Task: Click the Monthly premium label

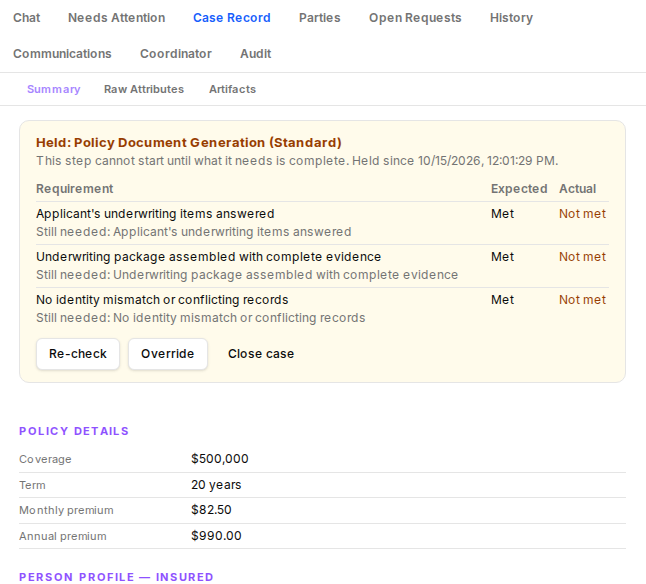Action: tap(66, 510)
